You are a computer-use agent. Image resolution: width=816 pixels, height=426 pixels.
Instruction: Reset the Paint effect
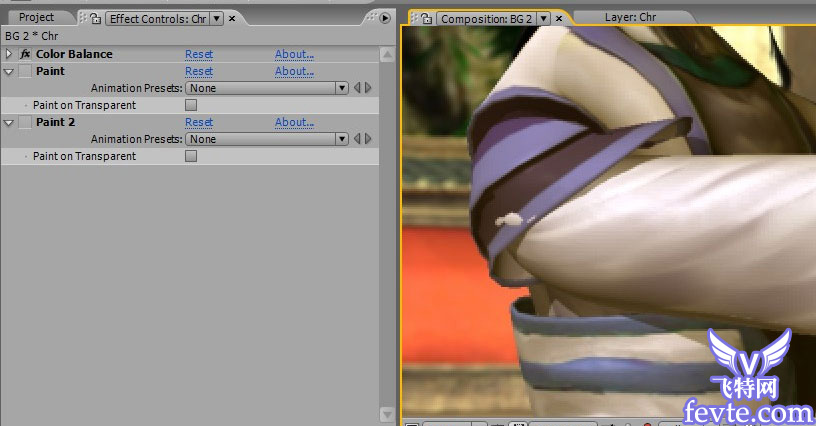click(199, 71)
